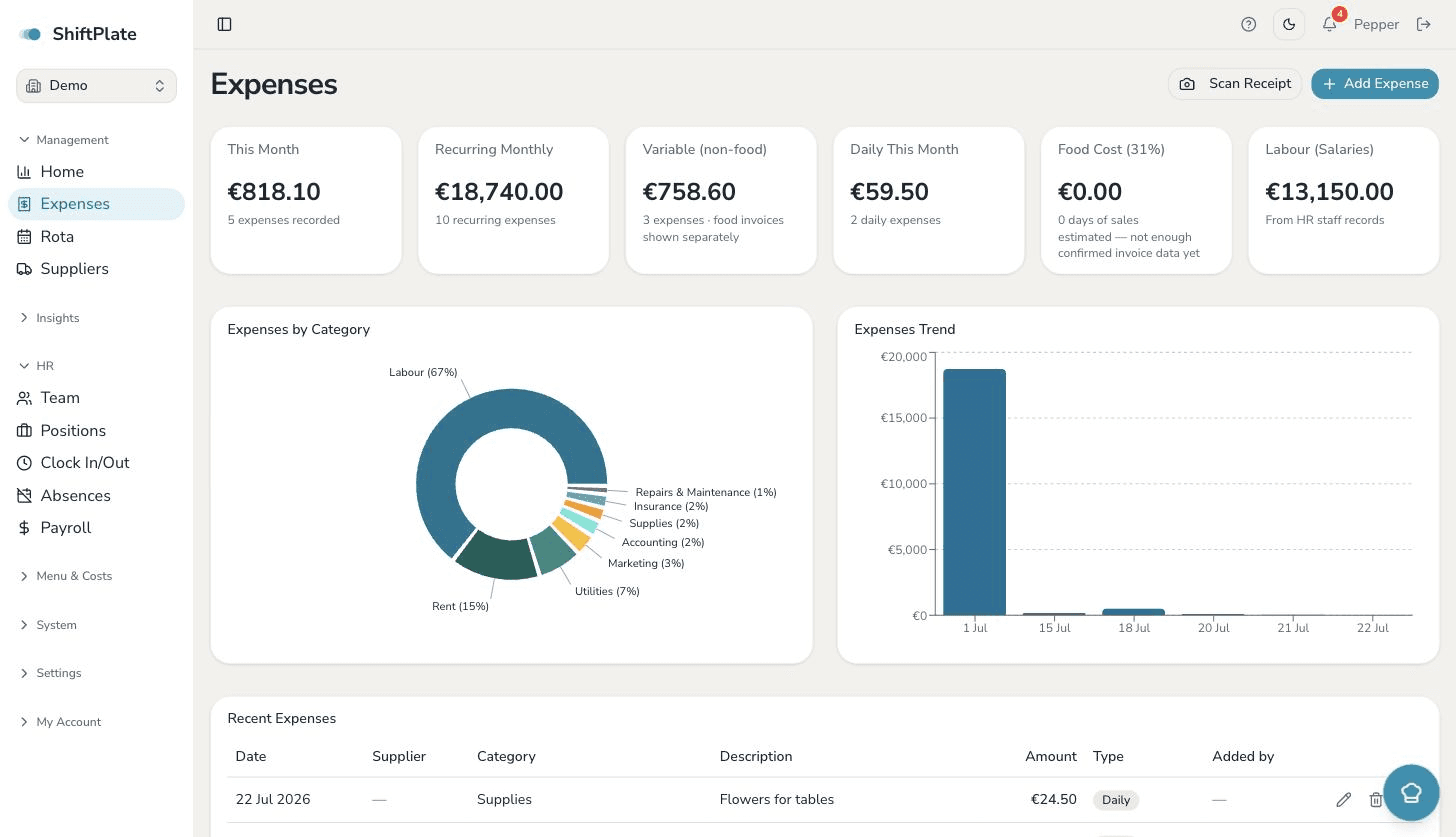This screenshot has width=1456, height=837.
Task: Click the Payroll dollar icon
Action: click(24, 528)
